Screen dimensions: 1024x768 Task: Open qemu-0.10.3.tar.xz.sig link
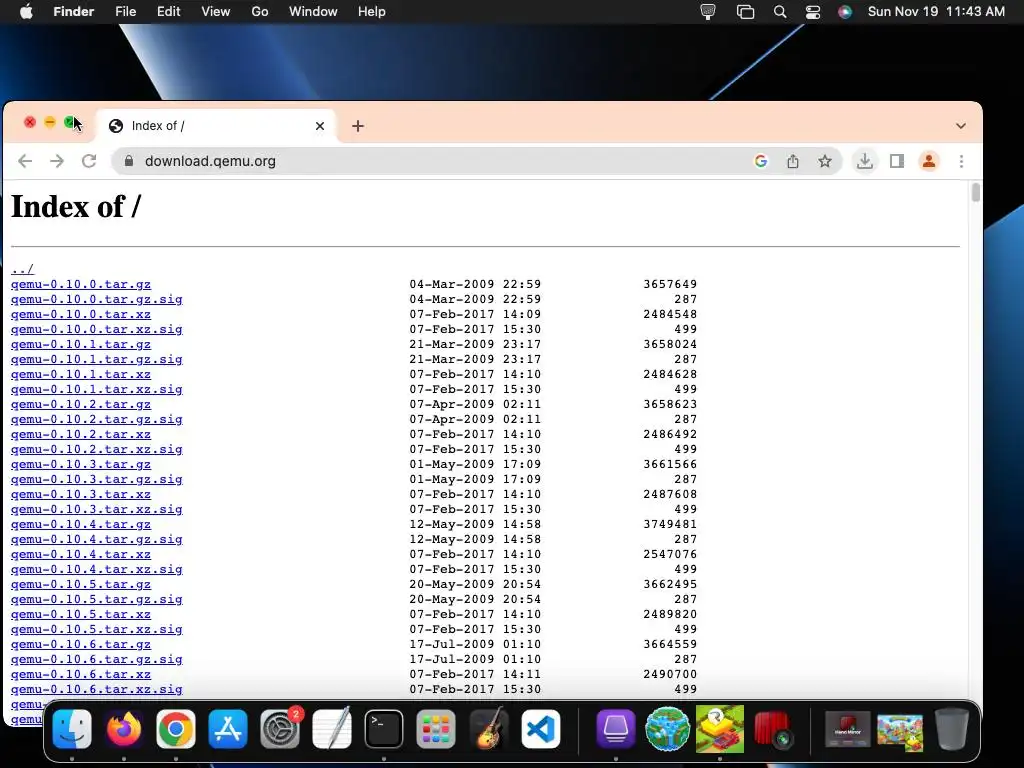tap(97, 509)
